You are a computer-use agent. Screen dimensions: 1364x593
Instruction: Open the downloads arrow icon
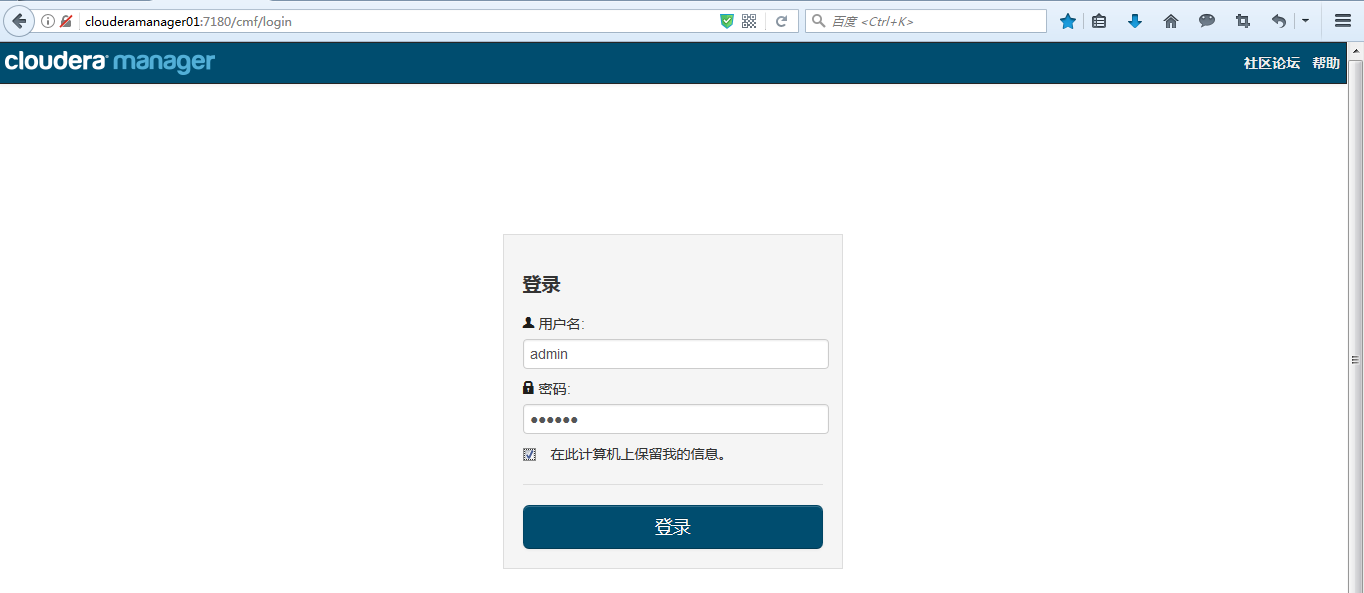point(1135,21)
